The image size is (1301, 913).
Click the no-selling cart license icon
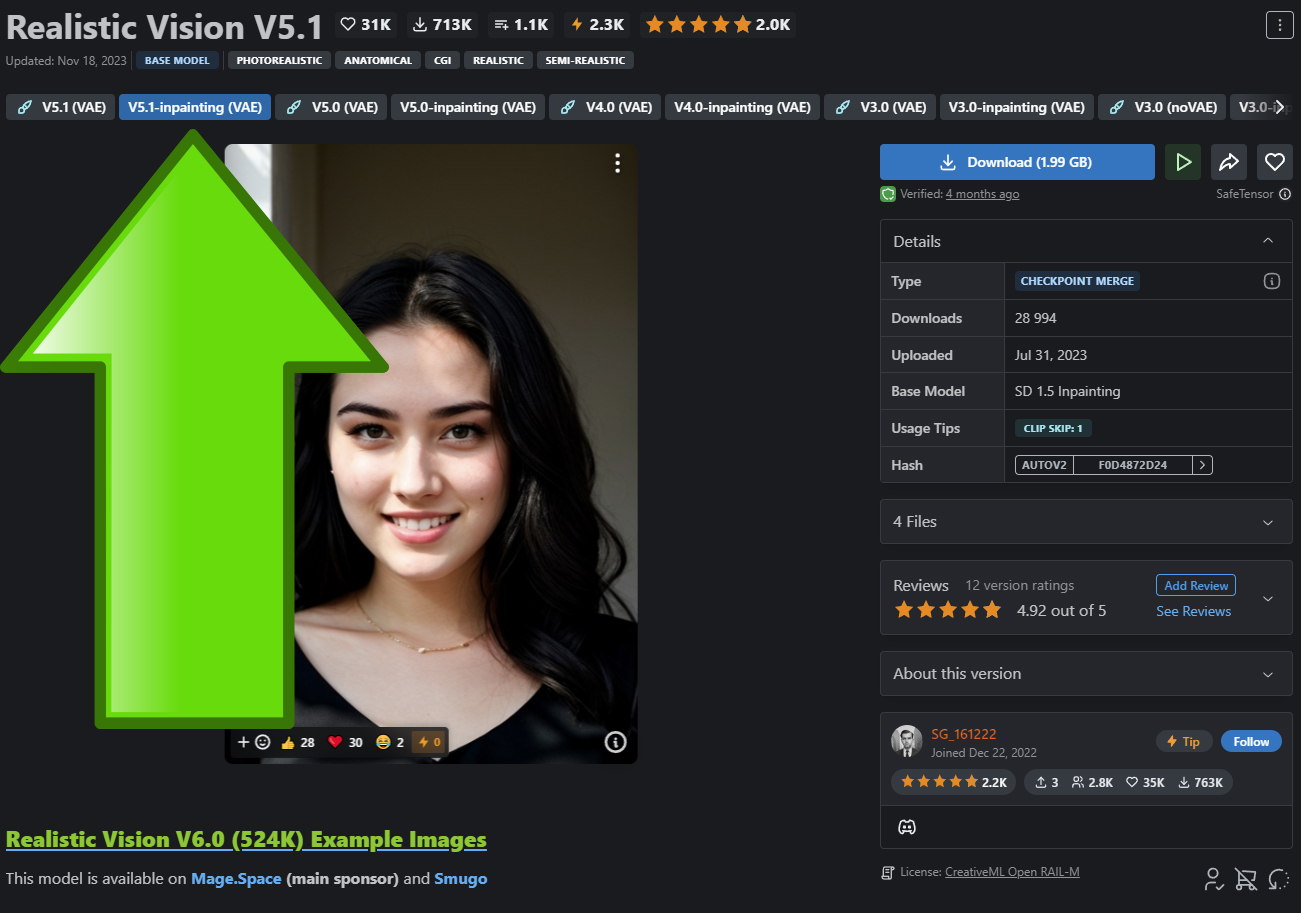click(1246, 879)
